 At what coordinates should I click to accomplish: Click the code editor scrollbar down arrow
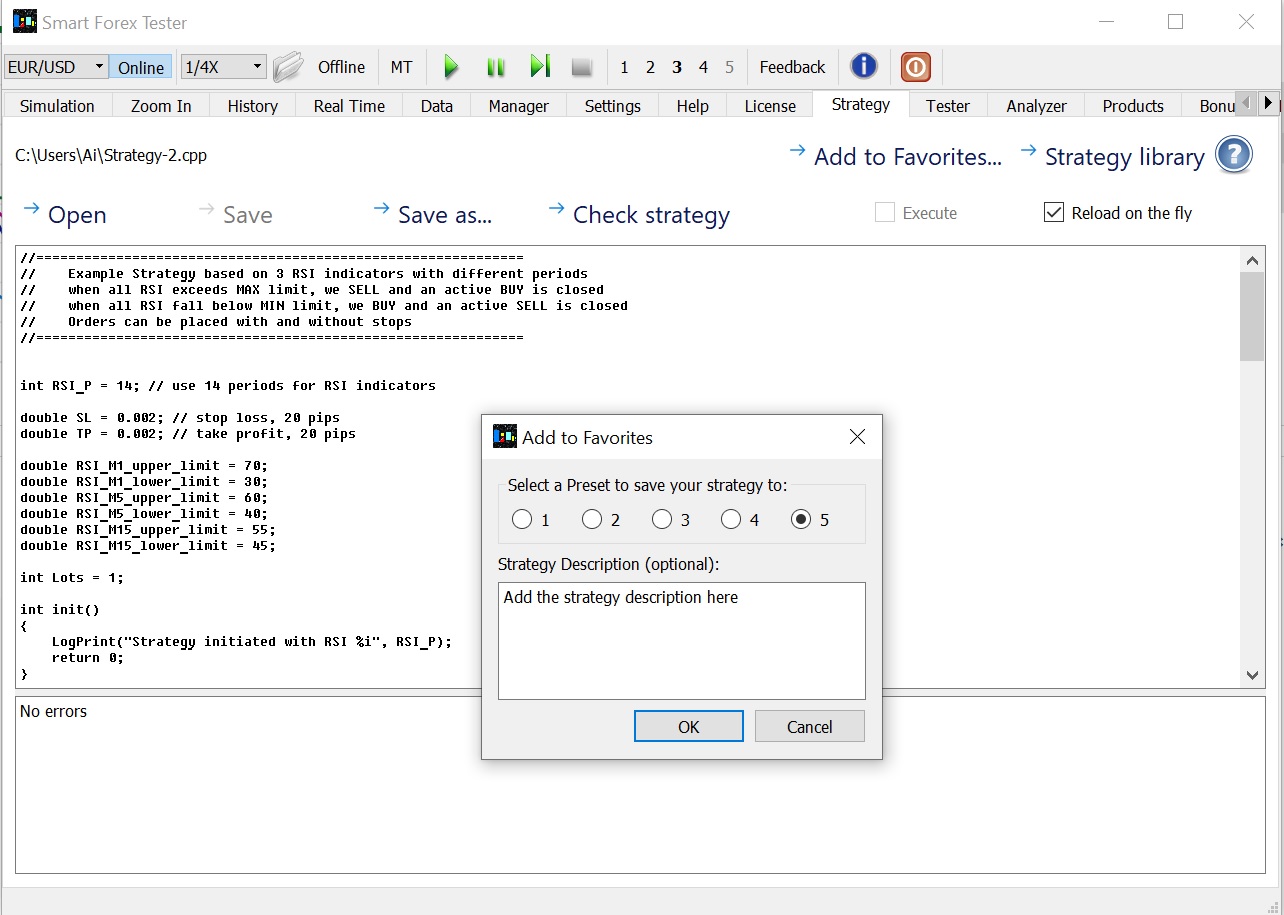(x=1252, y=676)
